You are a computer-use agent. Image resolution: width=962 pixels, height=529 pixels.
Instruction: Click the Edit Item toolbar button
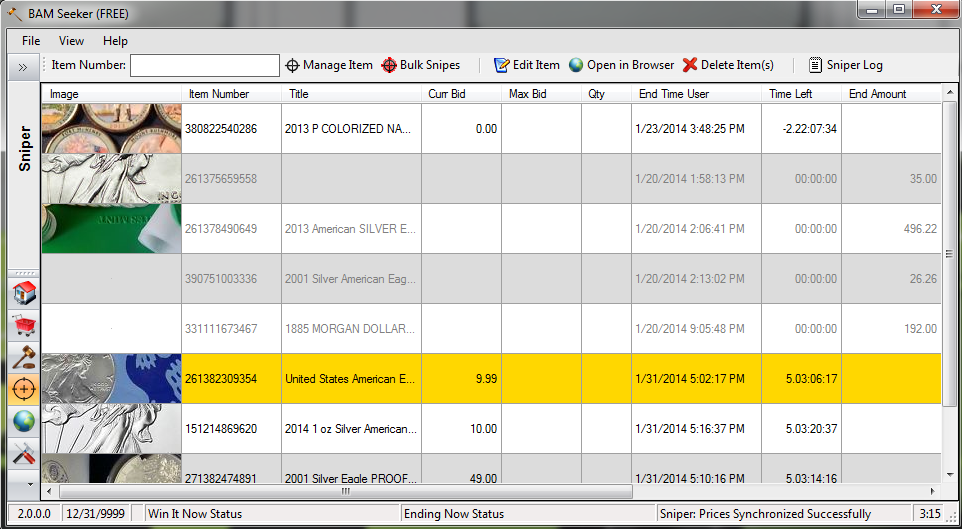click(526, 65)
